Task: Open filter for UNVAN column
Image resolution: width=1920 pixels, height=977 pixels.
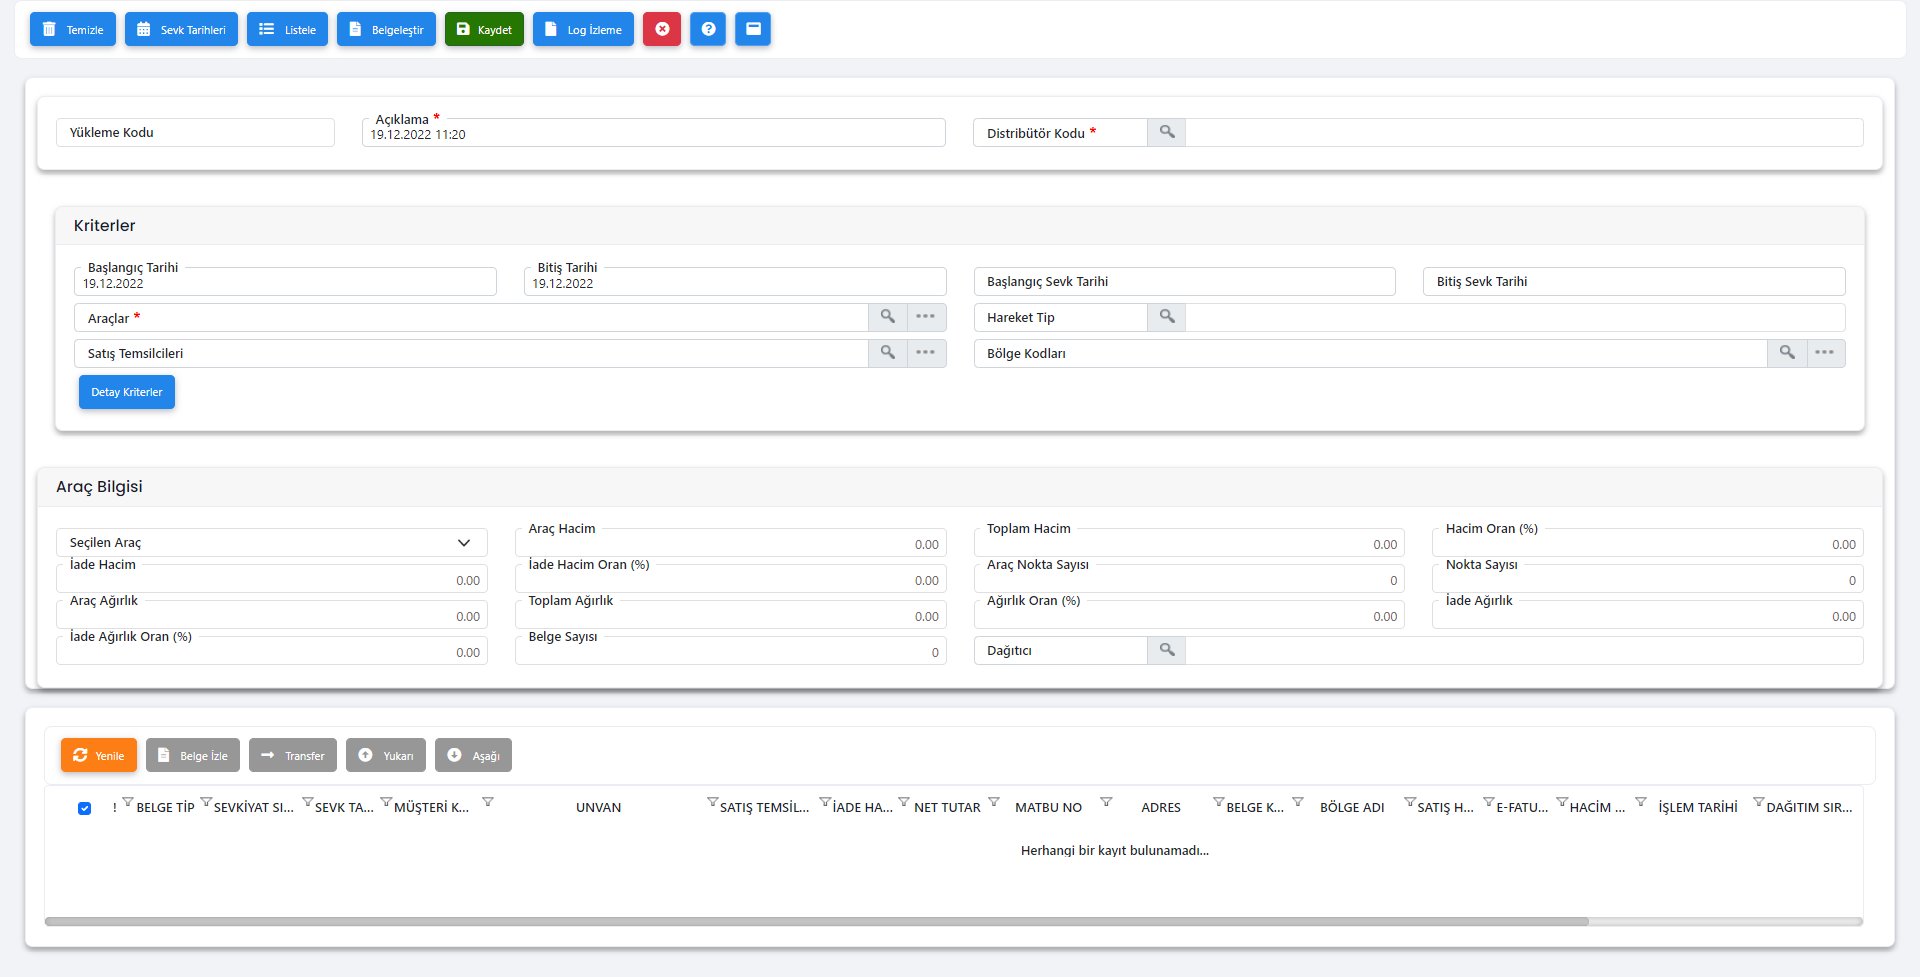Action: pos(712,802)
